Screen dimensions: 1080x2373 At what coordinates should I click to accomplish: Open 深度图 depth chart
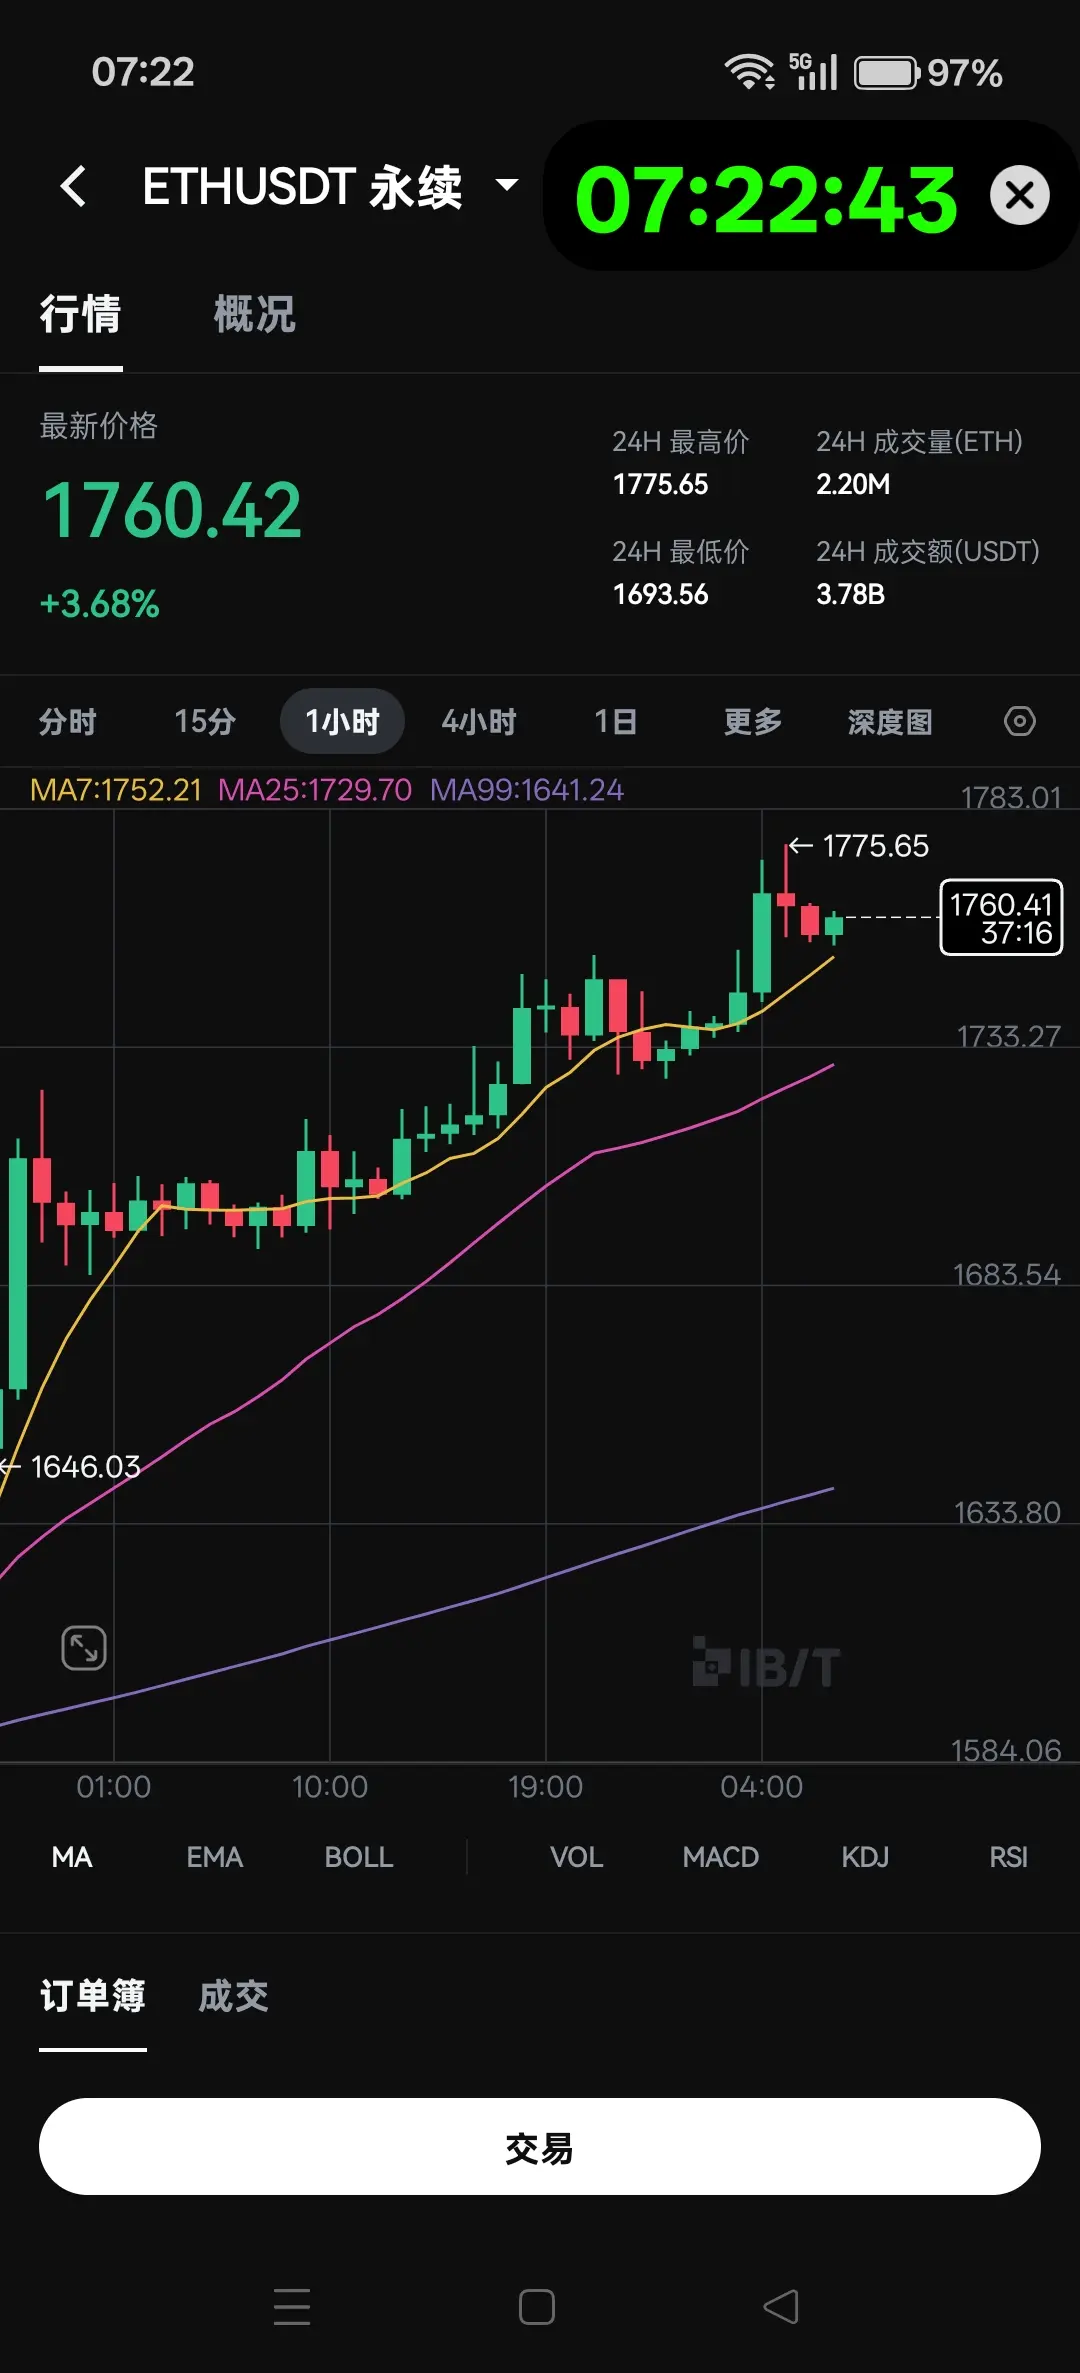tap(890, 721)
